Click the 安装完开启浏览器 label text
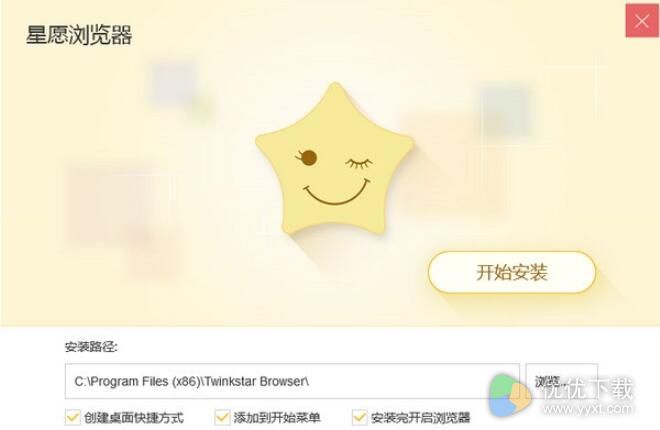 point(420,418)
